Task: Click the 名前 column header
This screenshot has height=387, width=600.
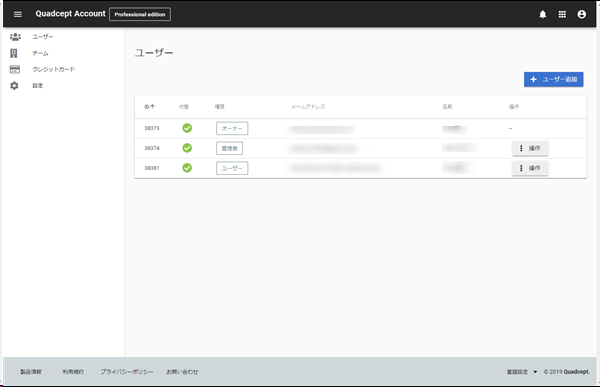Action: (447, 106)
